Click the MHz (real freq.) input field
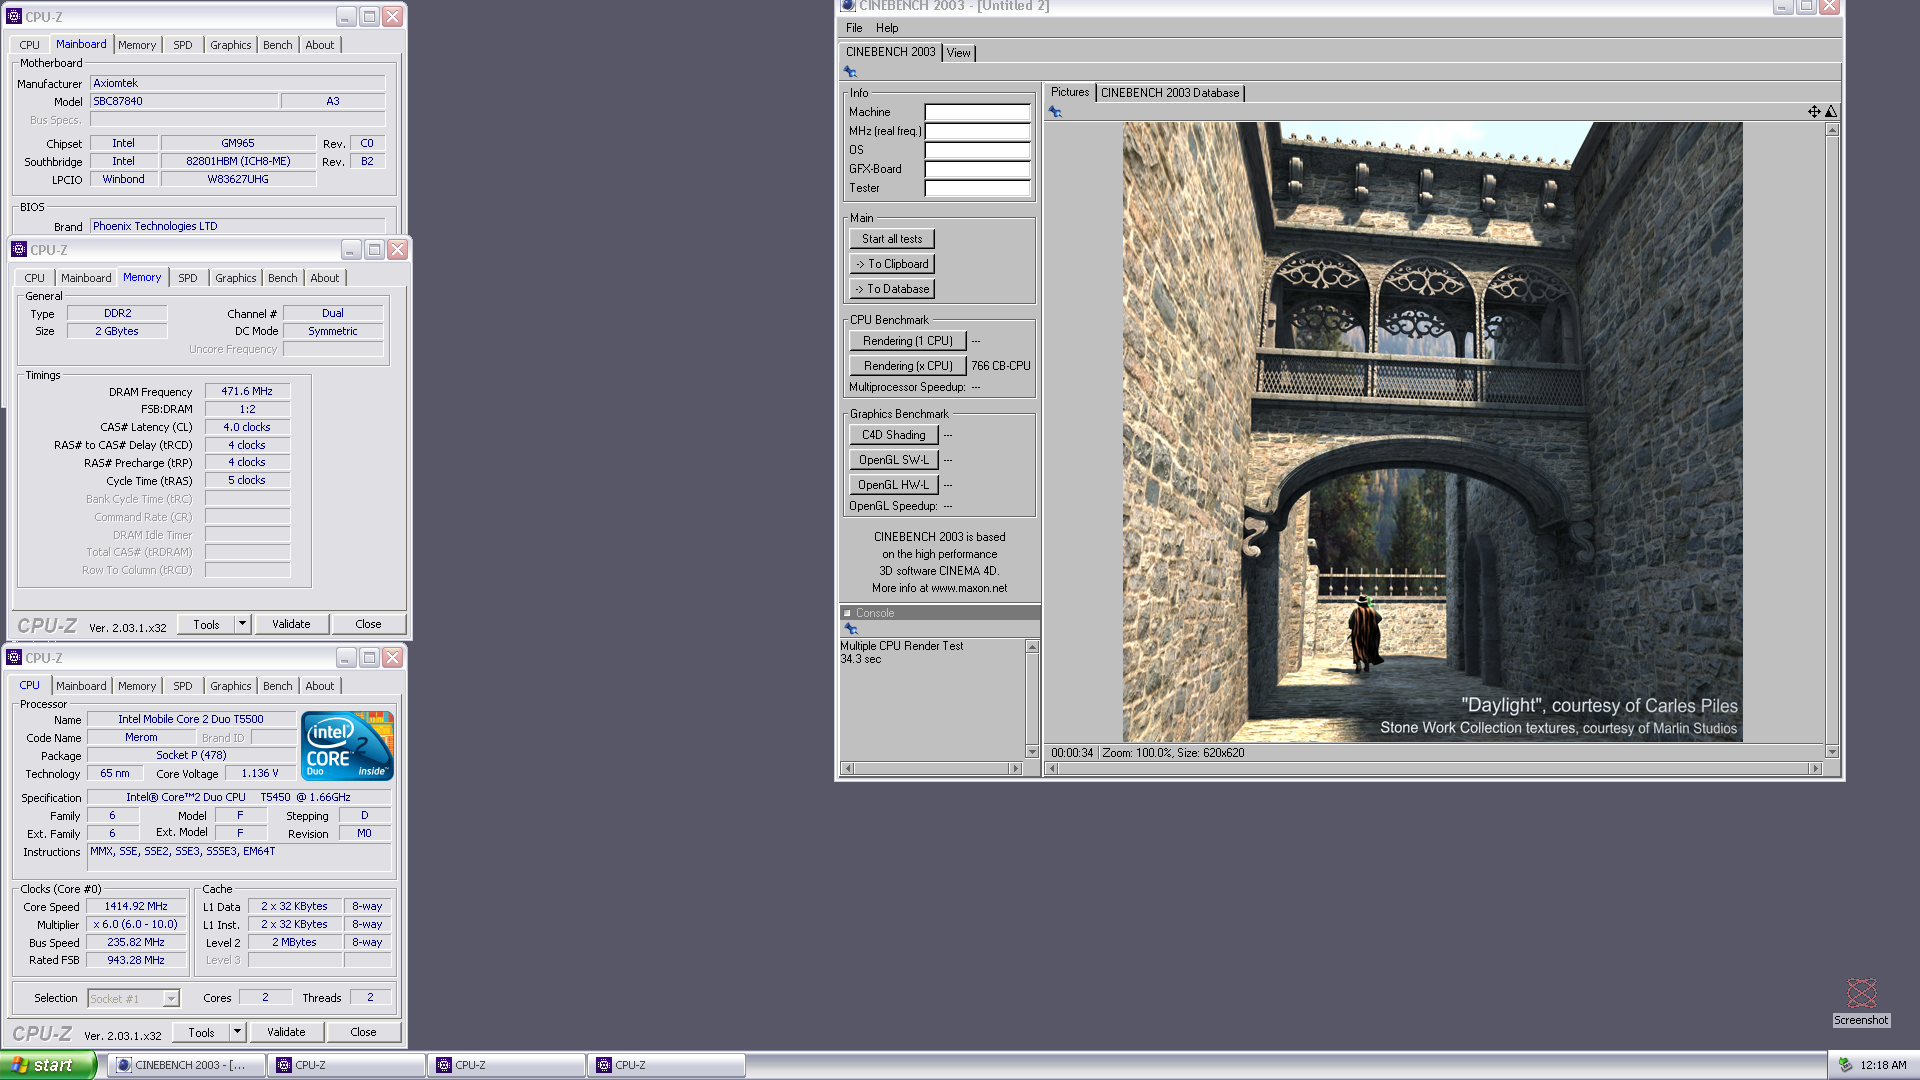1920x1080 pixels. point(977,131)
